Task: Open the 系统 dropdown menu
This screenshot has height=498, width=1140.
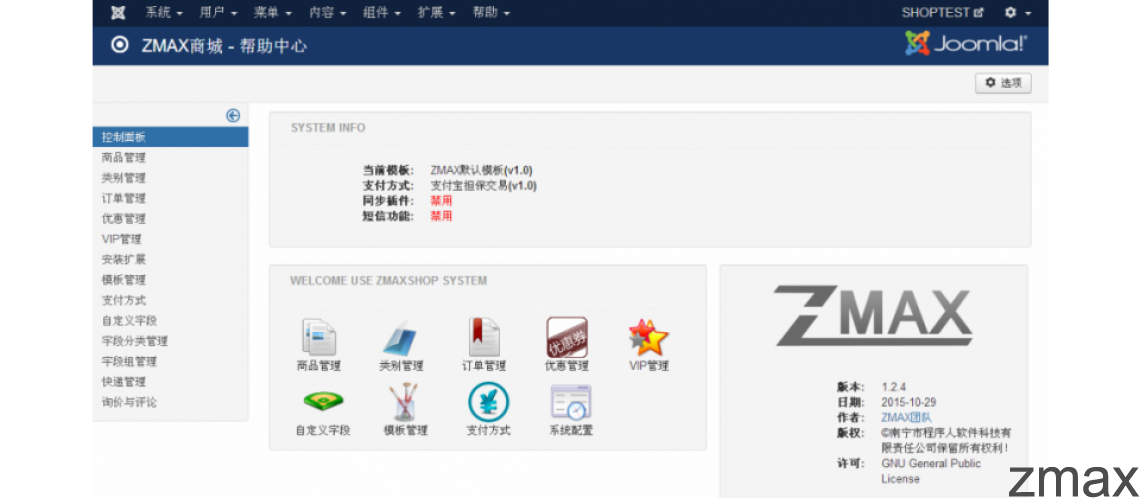Action: pos(164,13)
